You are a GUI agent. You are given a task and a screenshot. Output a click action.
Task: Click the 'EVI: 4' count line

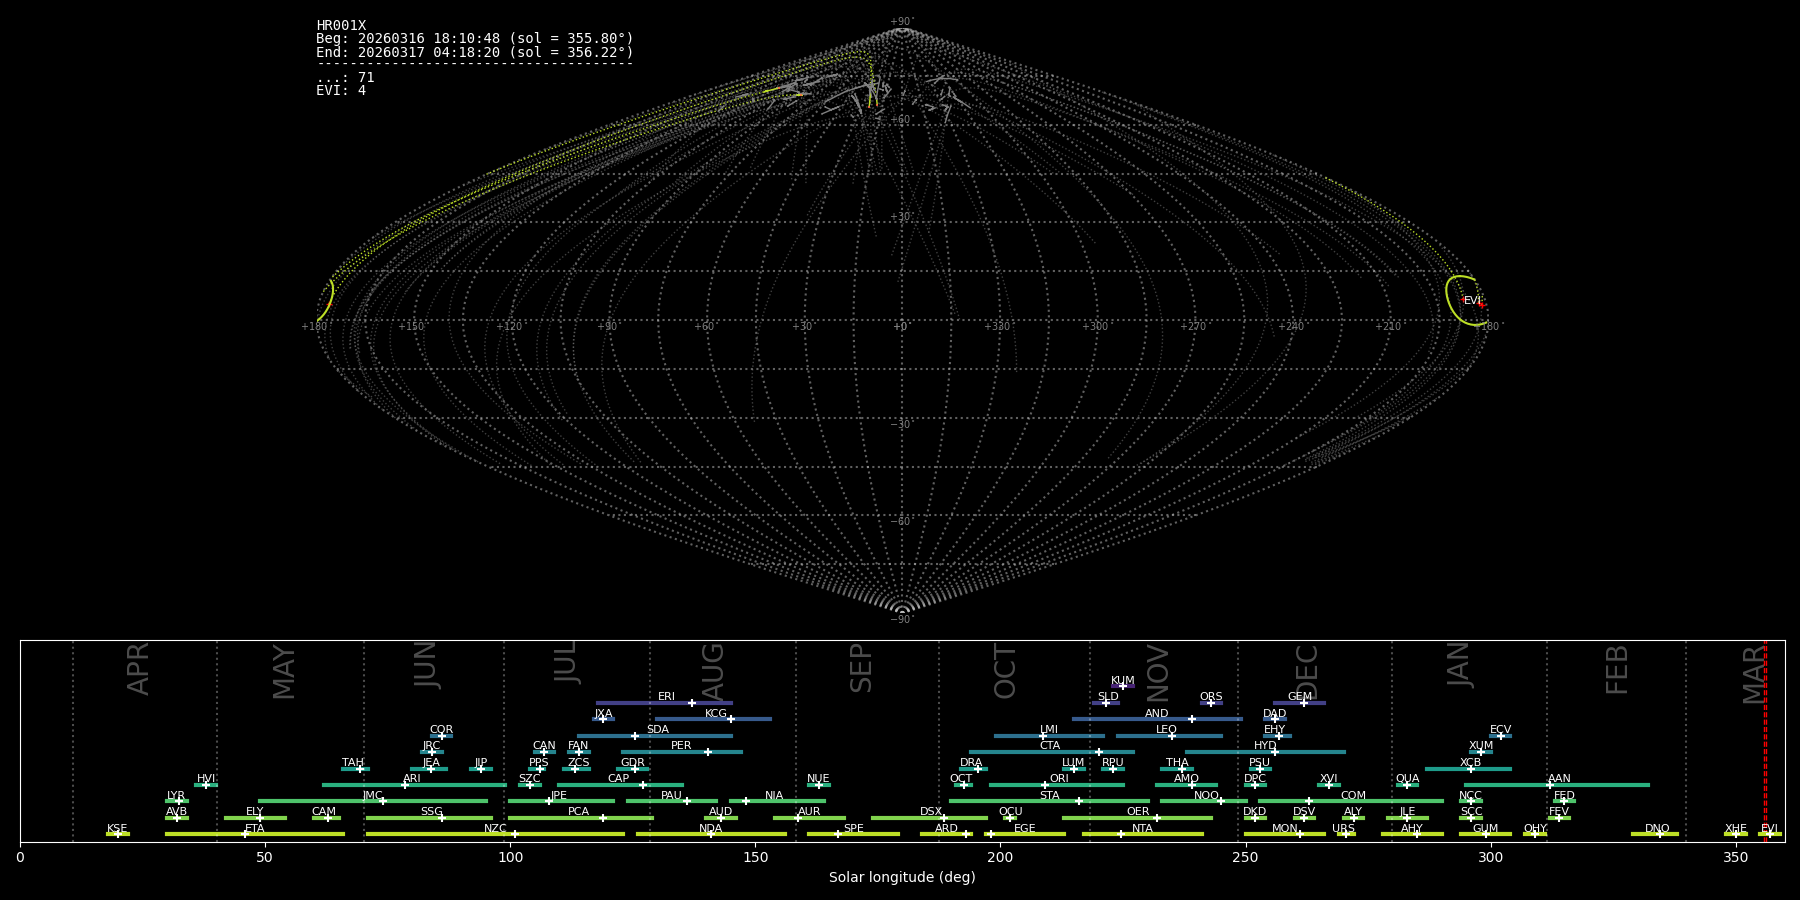tap(341, 90)
